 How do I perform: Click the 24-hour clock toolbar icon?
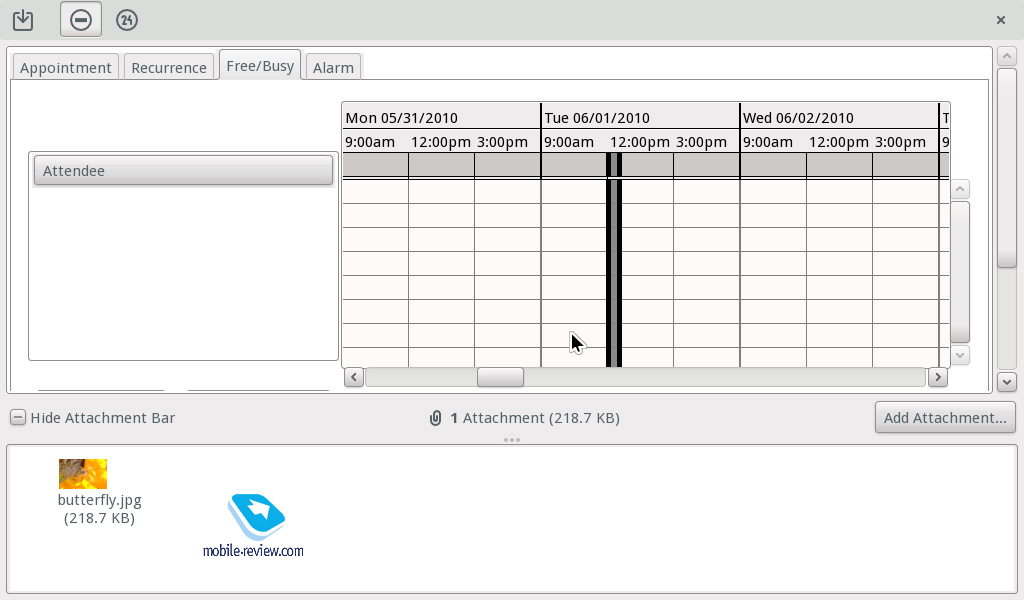(127, 20)
